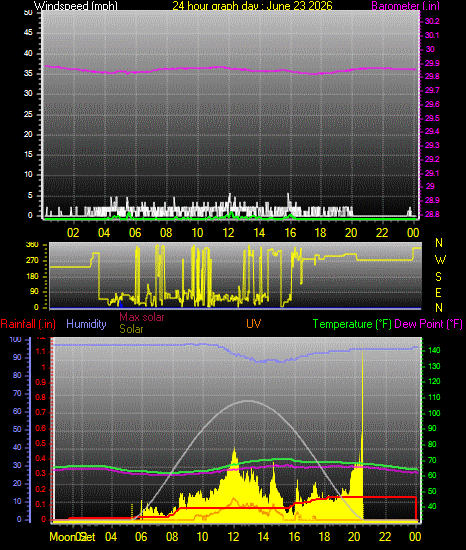Click the Moonset label under bottom chart
466x550 pixels.
[x=72, y=537]
